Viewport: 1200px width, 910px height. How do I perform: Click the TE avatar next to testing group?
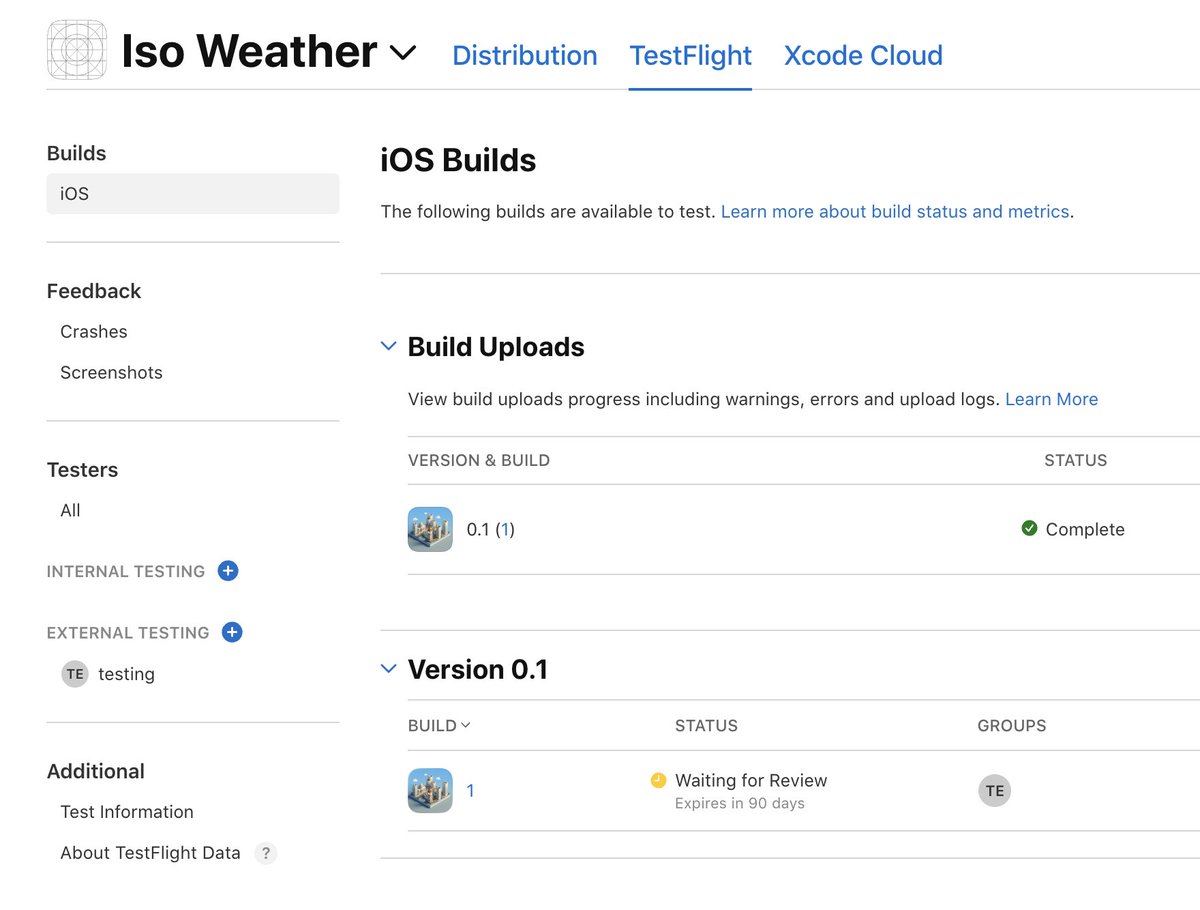[x=74, y=673]
